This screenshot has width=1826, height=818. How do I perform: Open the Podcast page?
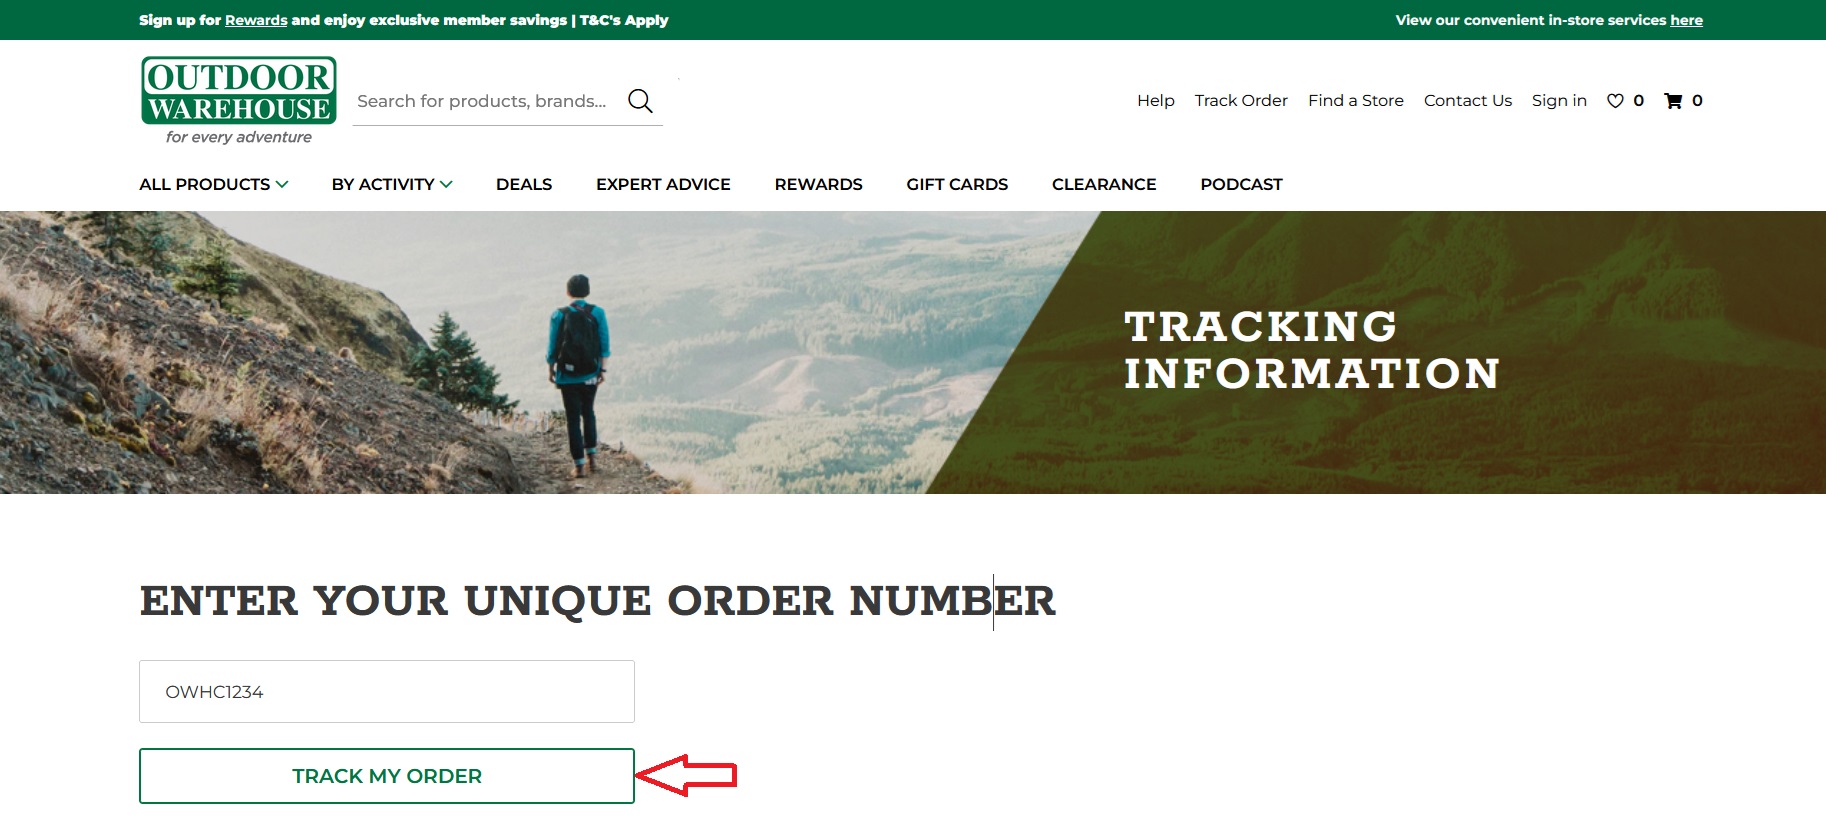point(1241,184)
